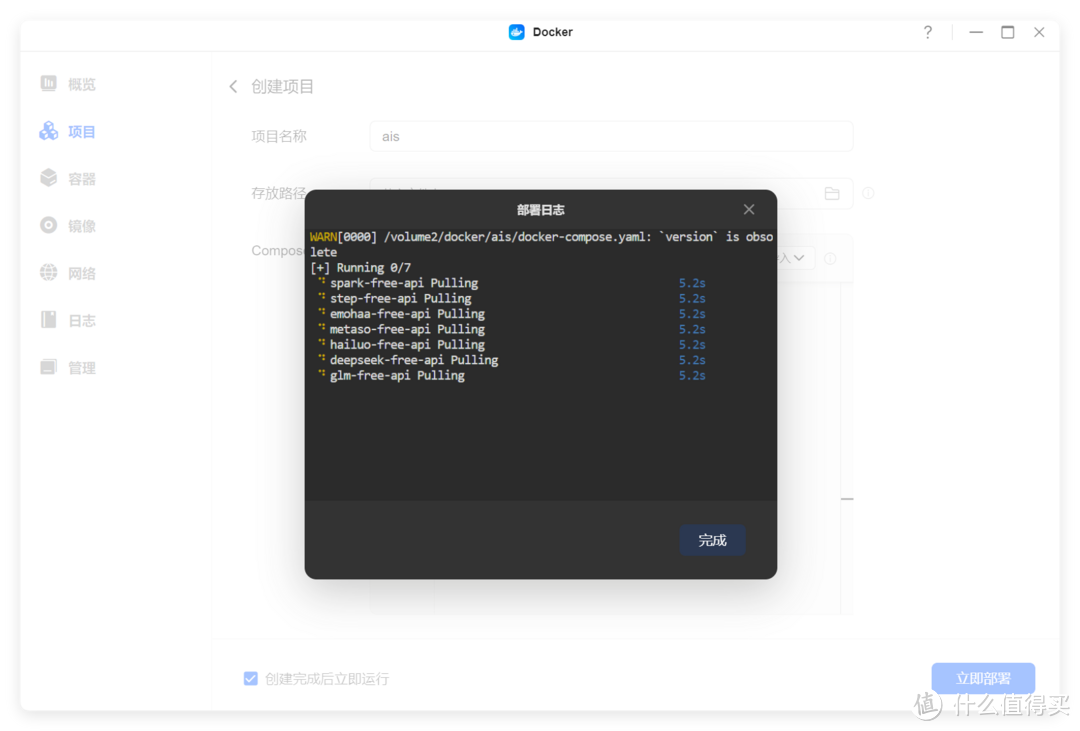Open the 镜像 images sidebar icon

click(x=48, y=225)
